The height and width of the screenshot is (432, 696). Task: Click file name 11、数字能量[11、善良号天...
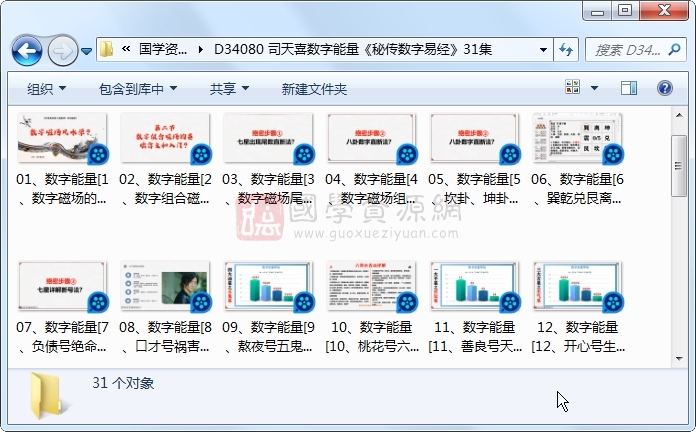pyautogui.click(x=475, y=337)
